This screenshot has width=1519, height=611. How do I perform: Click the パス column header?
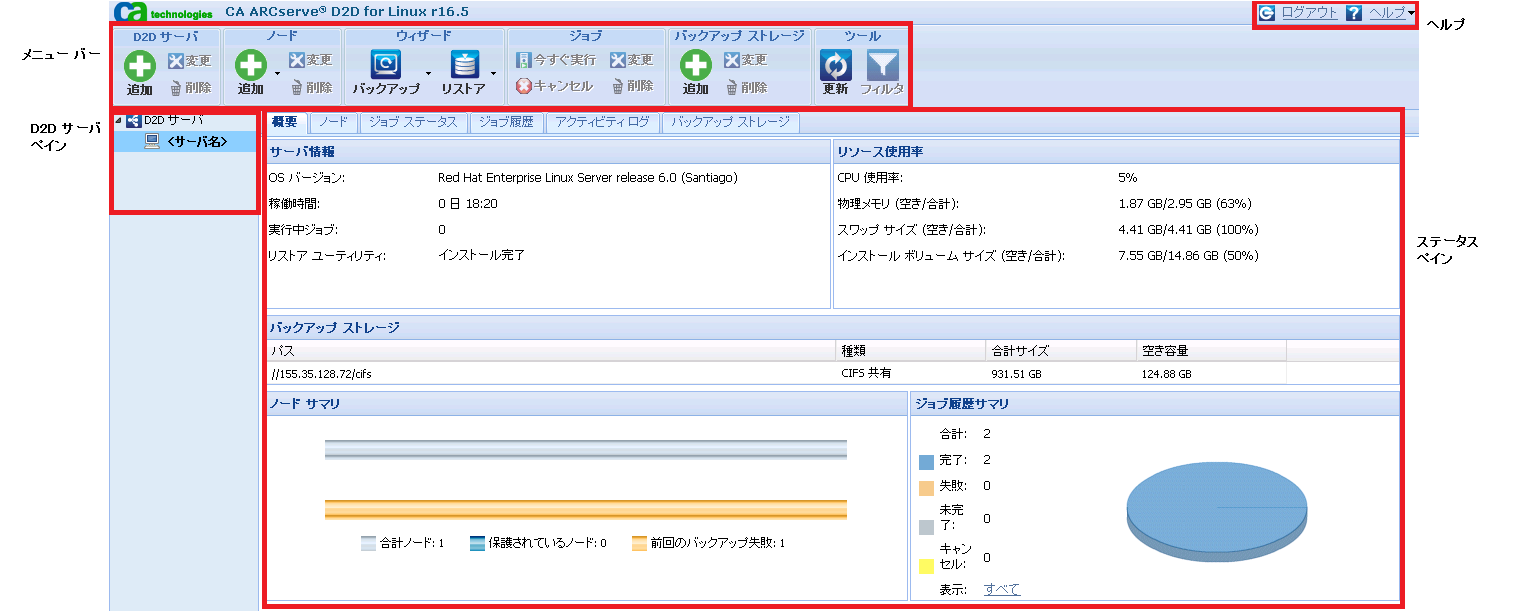(551, 351)
